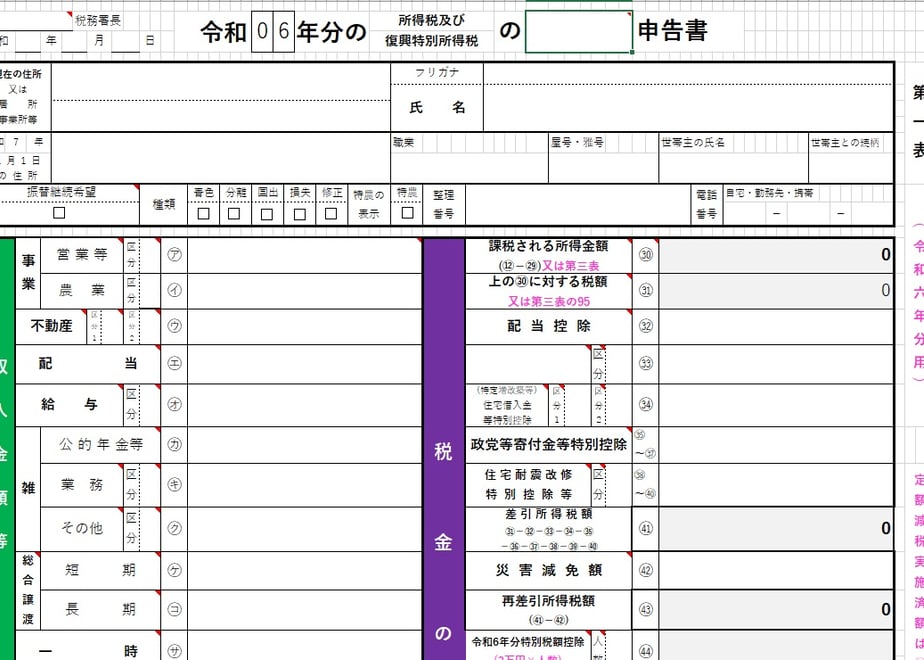Select the 復興特別所得税 heading text

(431, 41)
